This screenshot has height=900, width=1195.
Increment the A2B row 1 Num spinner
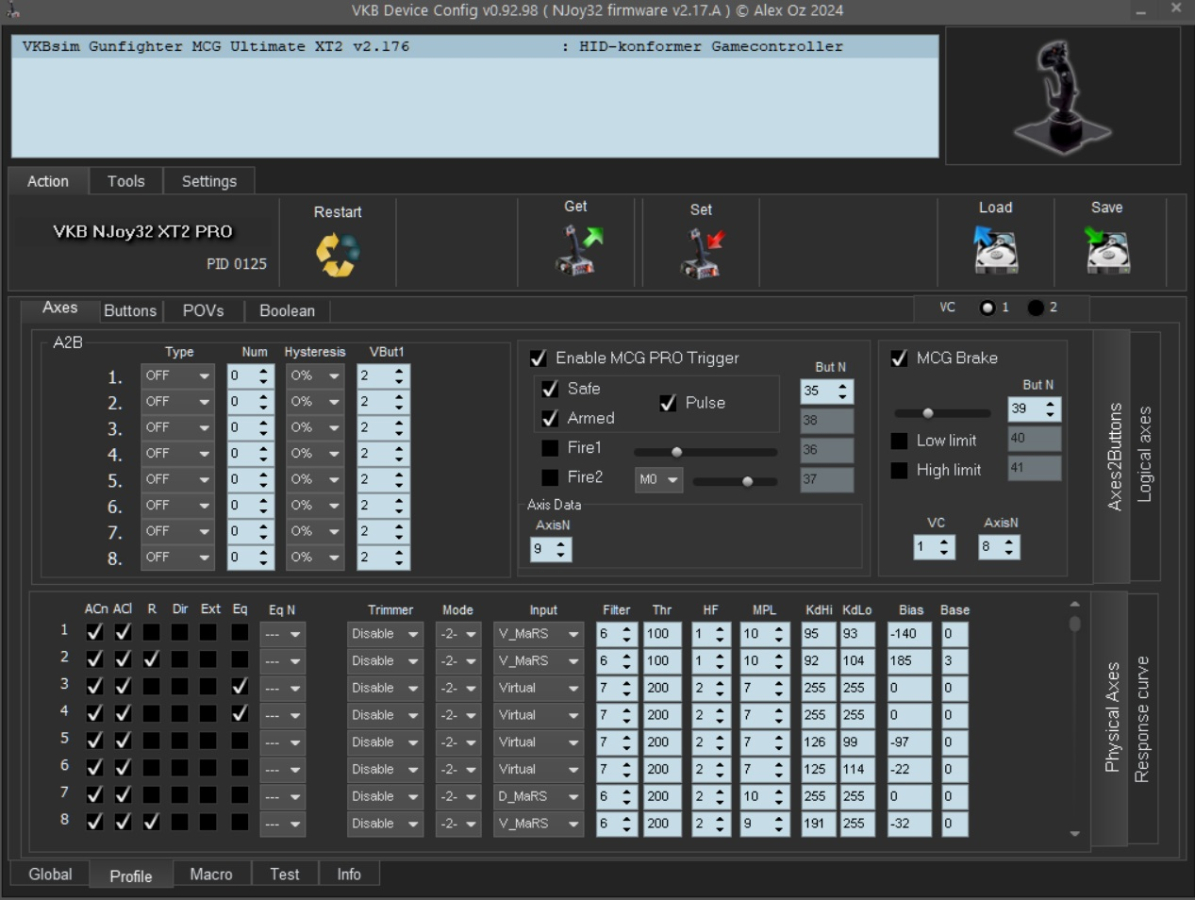click(264, 371)
